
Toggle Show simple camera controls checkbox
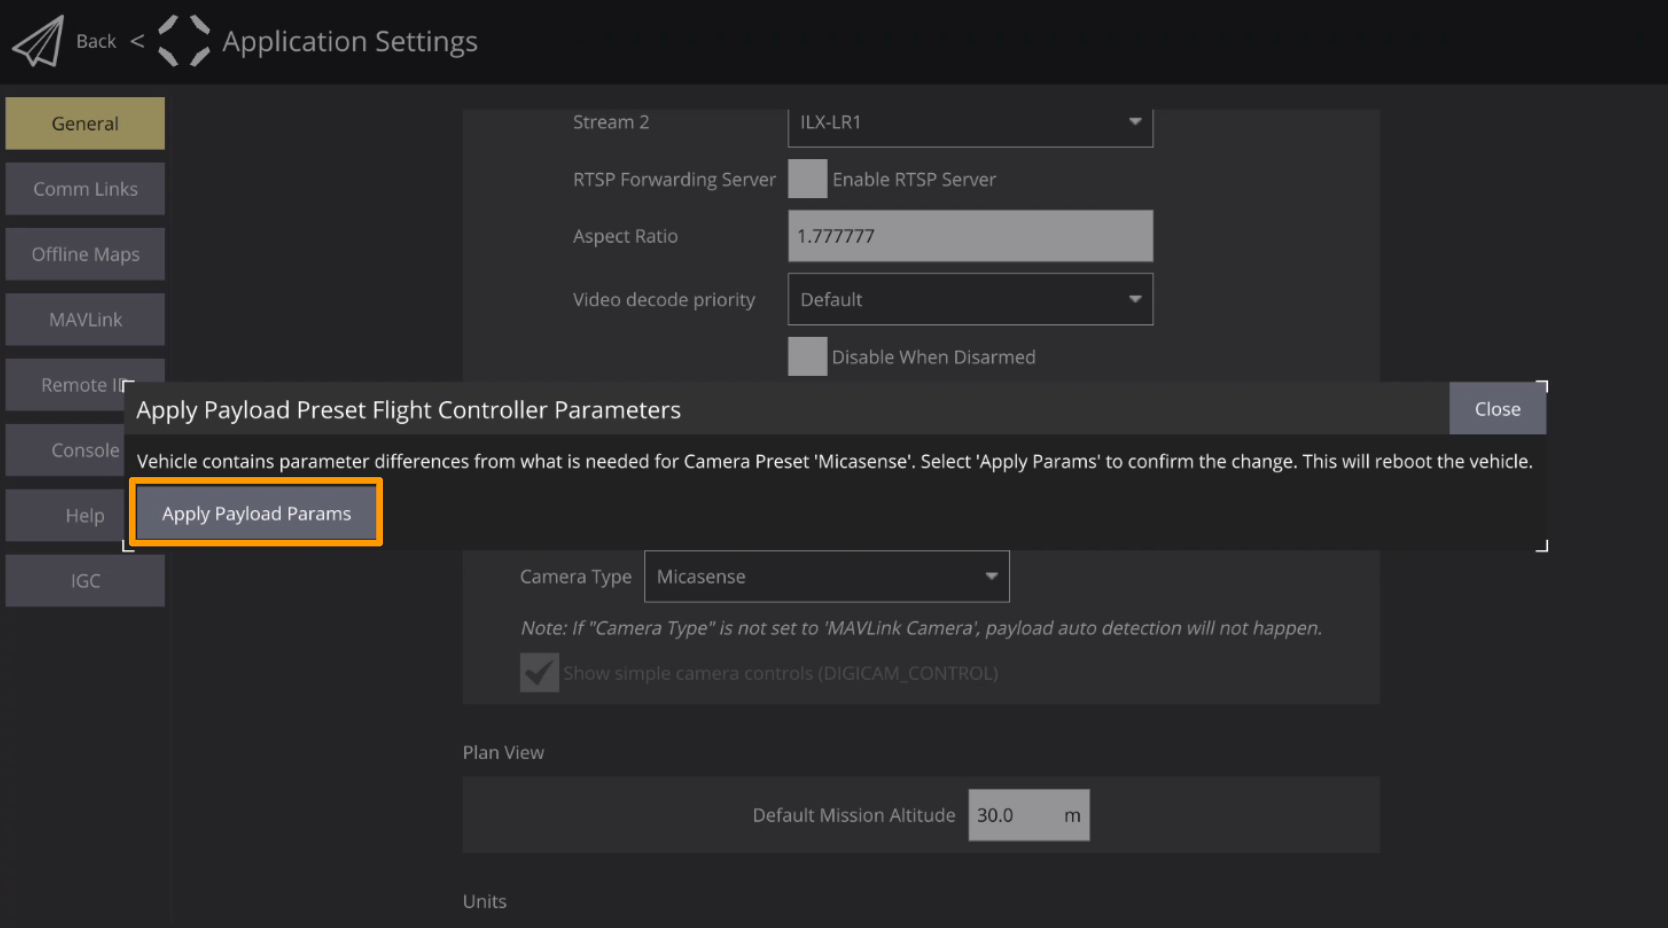[539, 673]
